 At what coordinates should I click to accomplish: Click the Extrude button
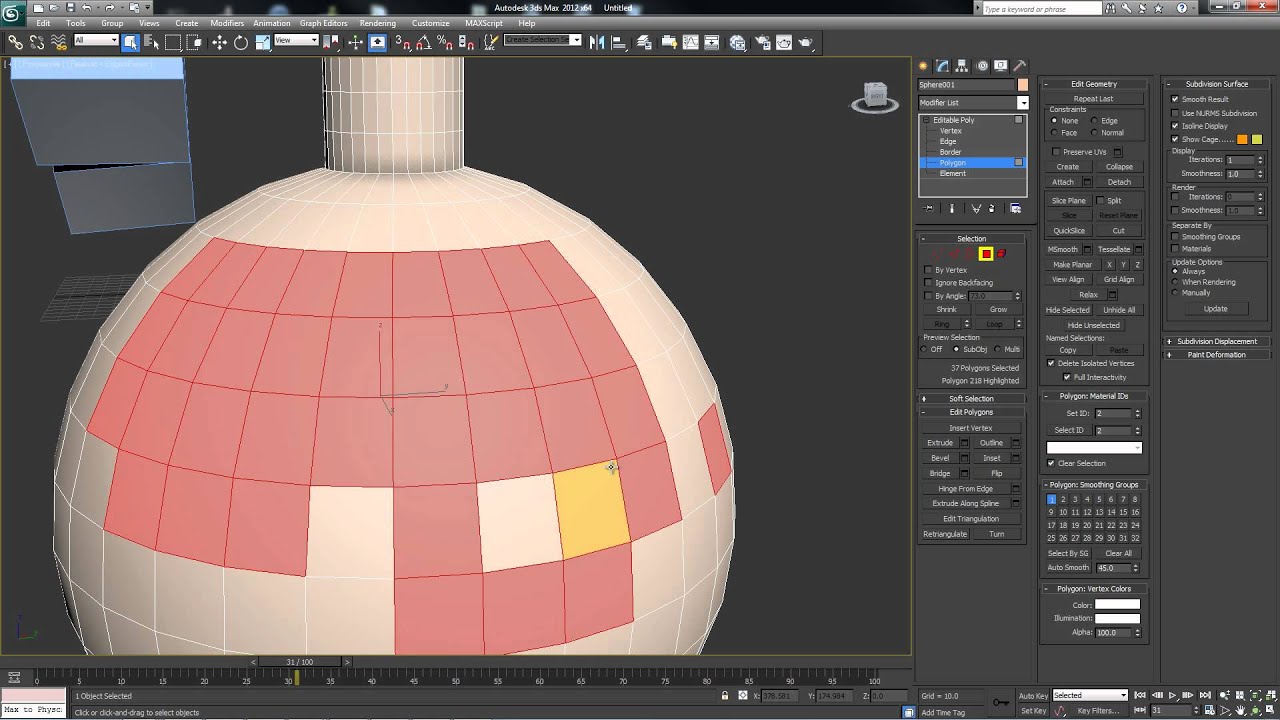coord(940,443)
